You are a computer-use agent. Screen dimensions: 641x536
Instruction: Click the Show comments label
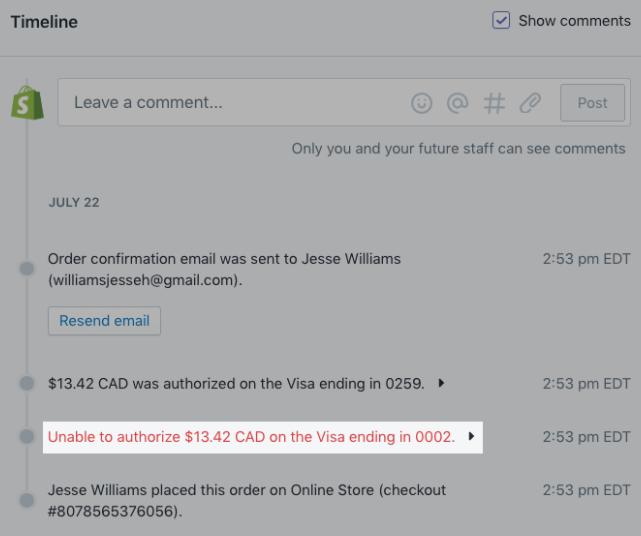click(574, 20)
